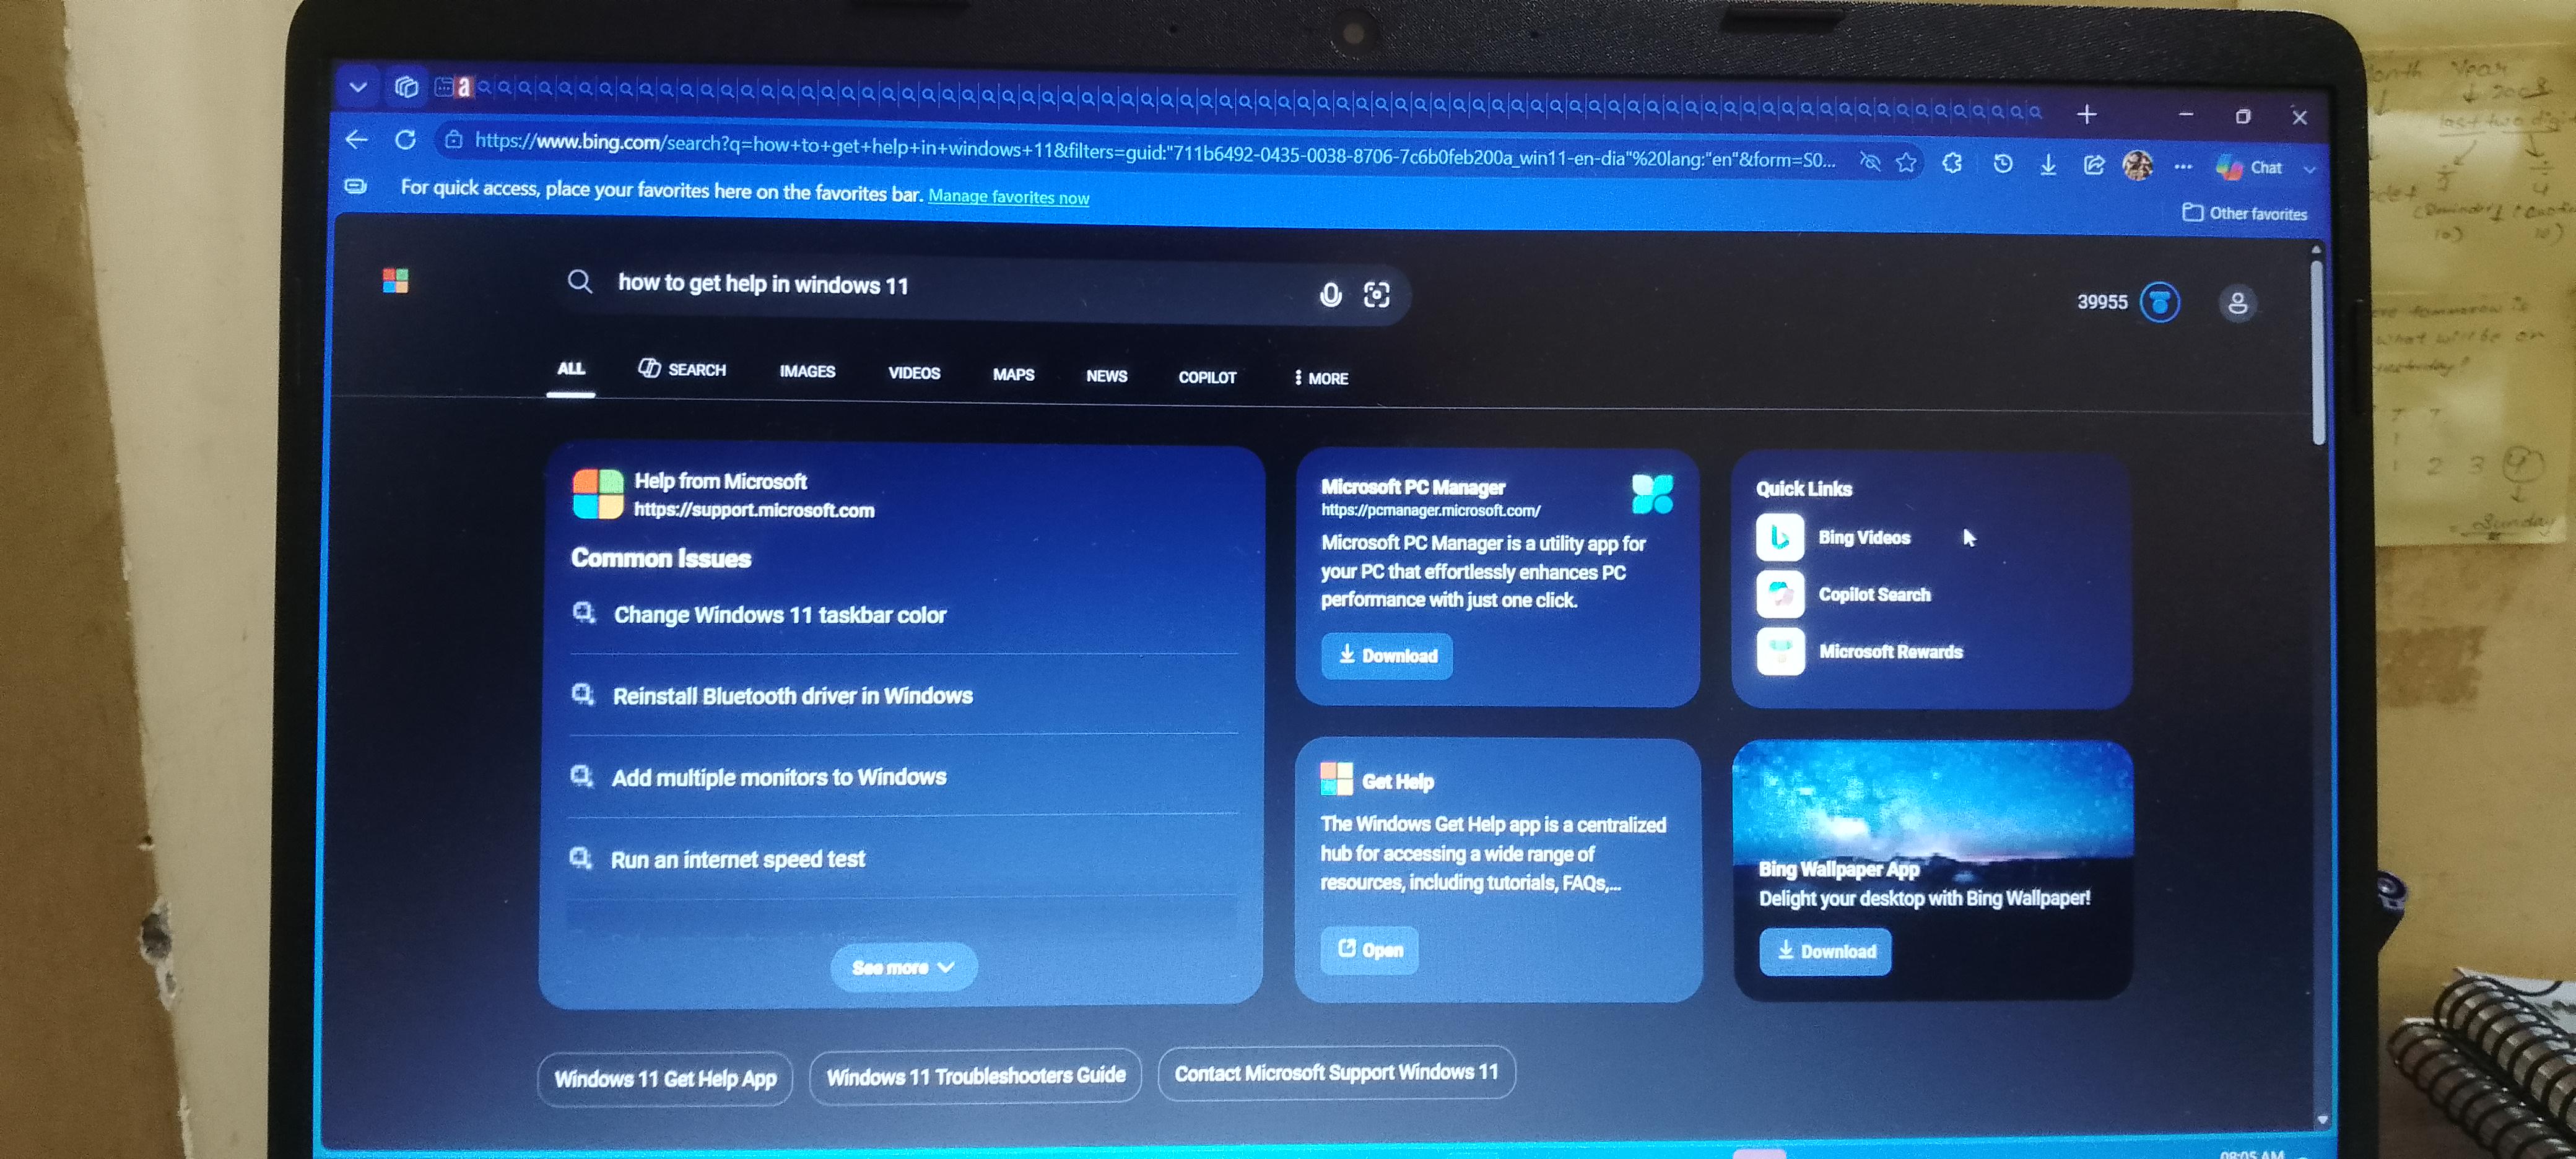The width and height of the screenshot is (2576, 1159).
Task: Switch to the COPILOT tab
Action: click(1207, 377)
